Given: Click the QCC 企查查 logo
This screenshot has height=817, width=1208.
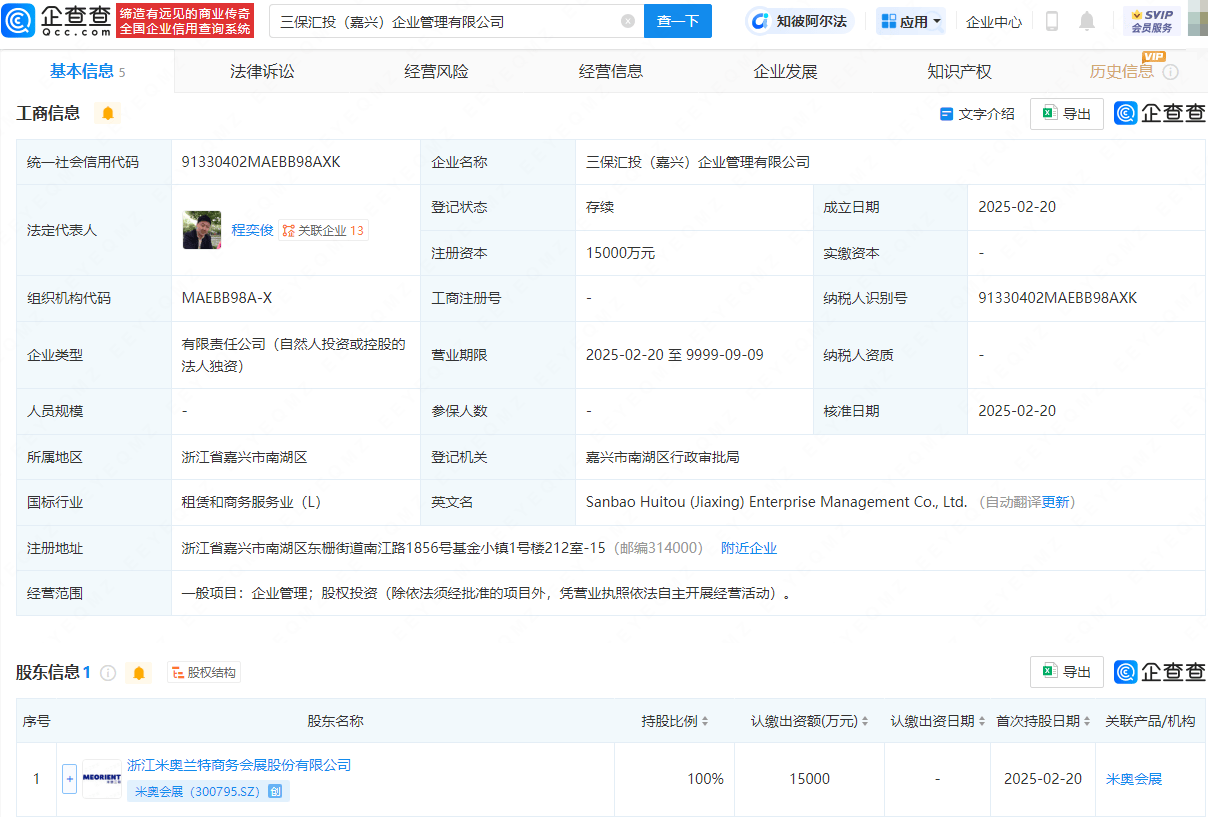Looking at the screenshot, I should pyautogui.click(x=60, y=20).
